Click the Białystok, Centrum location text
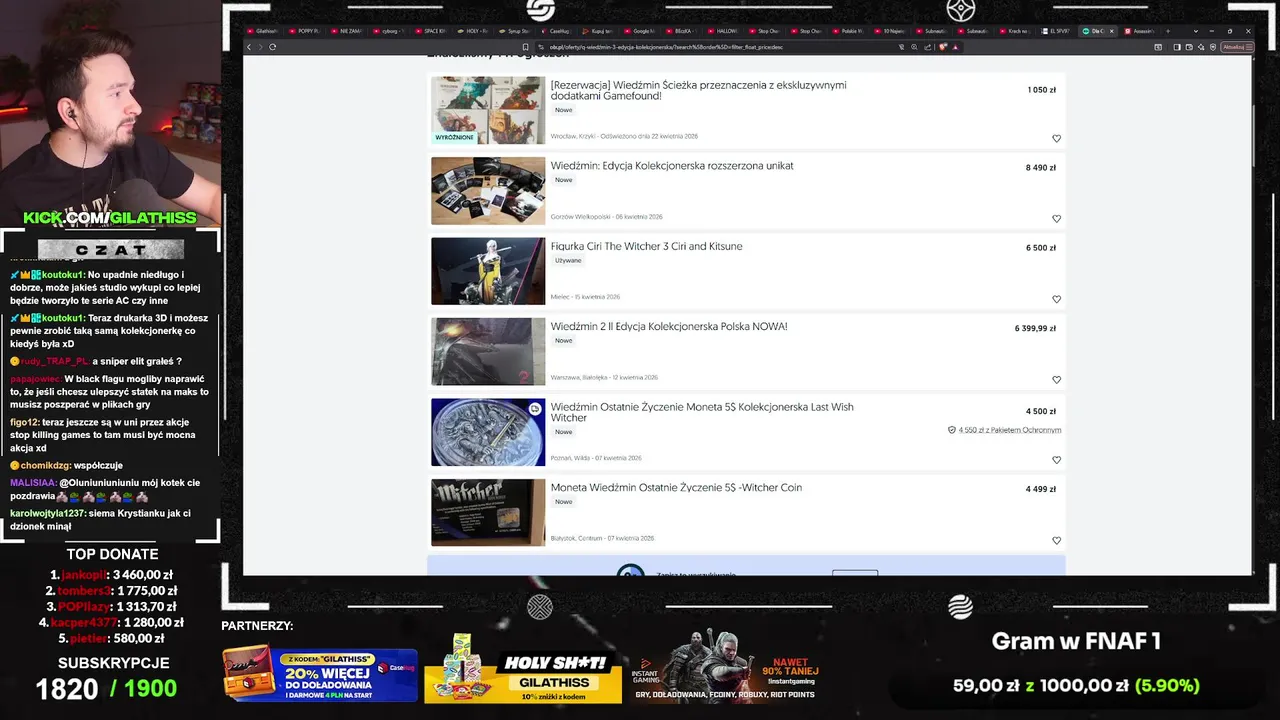1280x720 pixels. (576, 538)
